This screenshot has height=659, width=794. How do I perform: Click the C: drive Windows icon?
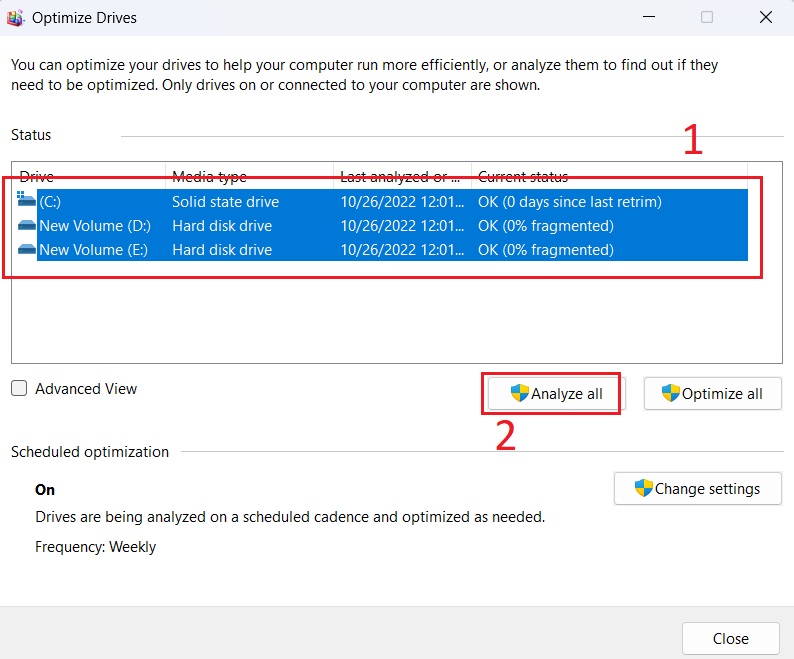coord(26,201)
